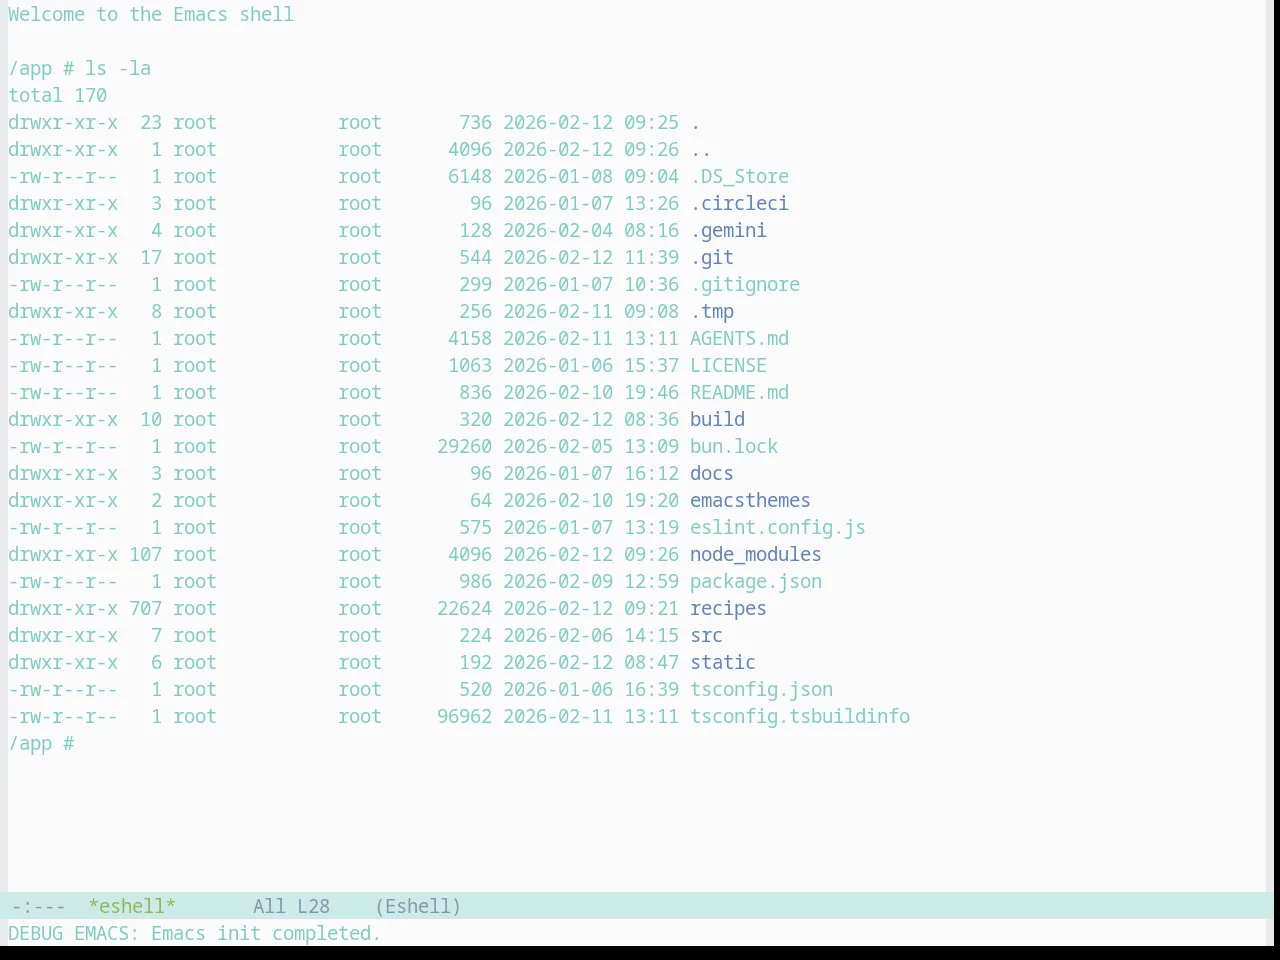1280x960 pixels.
Task: Select the README.md file name
Action: tap(739, 393)
